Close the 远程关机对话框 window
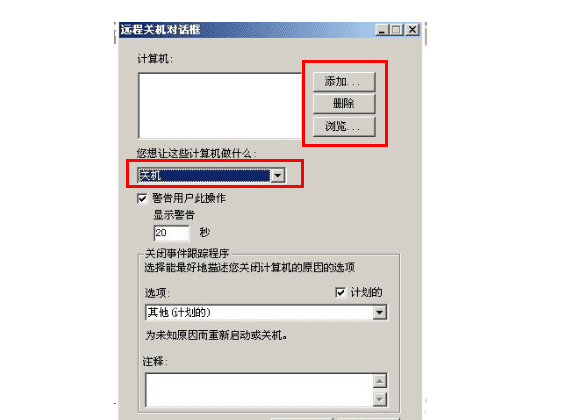 pyautogui.click(x=412, y=30)
